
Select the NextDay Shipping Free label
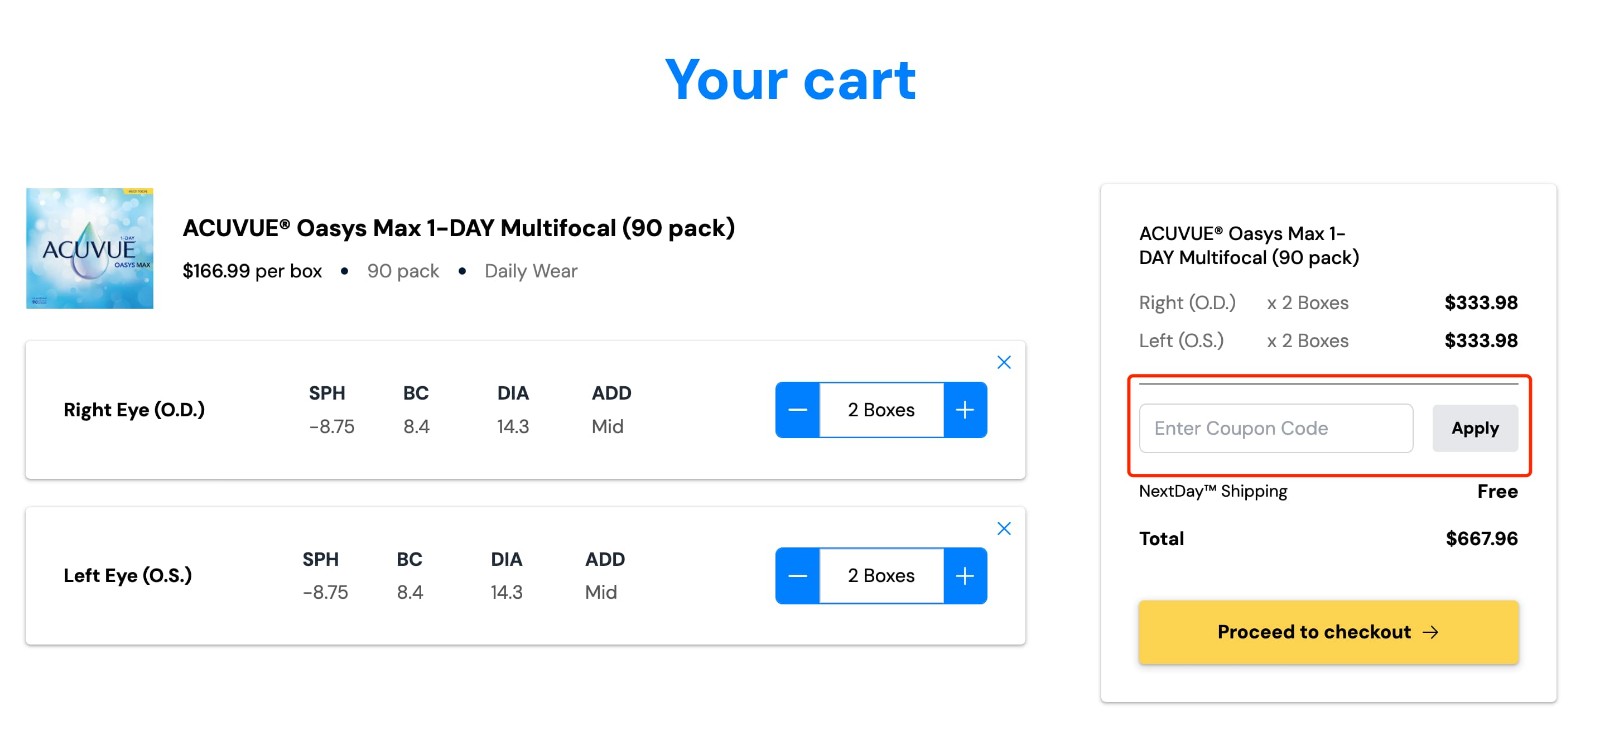(x=1212, y=491)
